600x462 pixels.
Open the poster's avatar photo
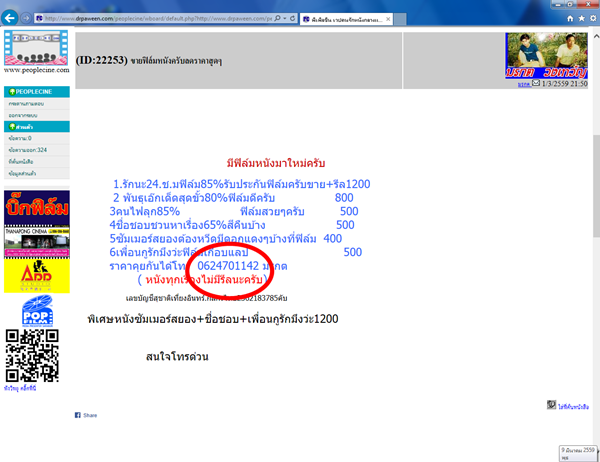pyautogui.click(x=546, y=56)
